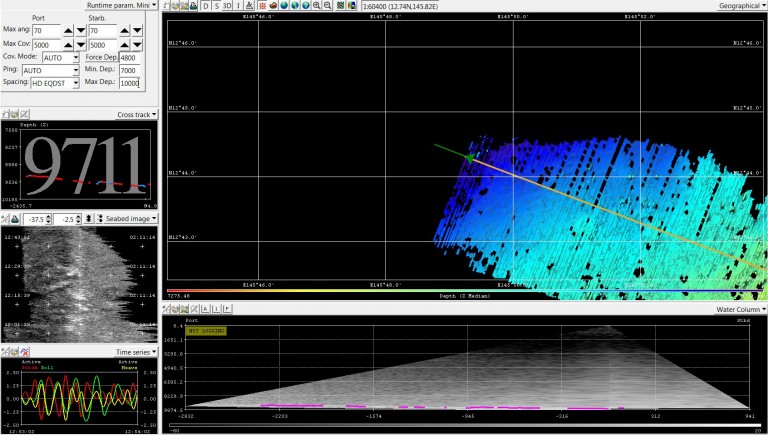Click the printer-like icon in Time series toolbar

pos(15,352)
